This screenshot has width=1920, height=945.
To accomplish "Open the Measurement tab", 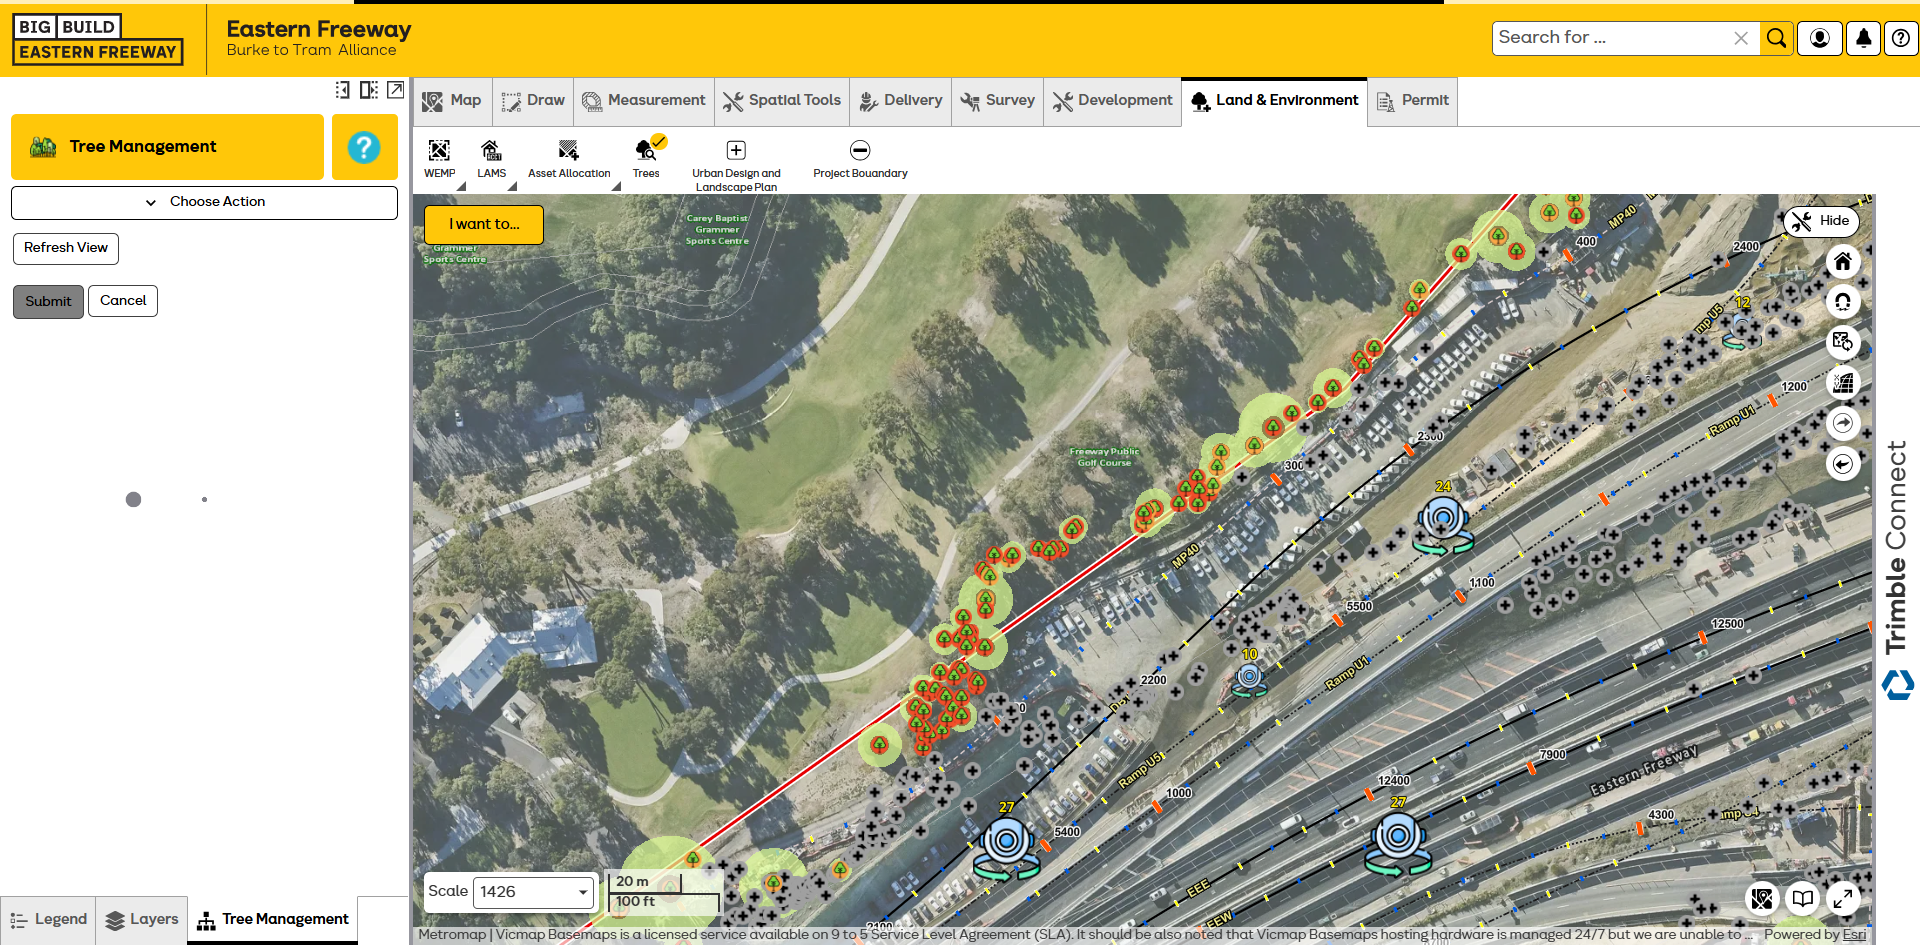I will coord(644,101).
